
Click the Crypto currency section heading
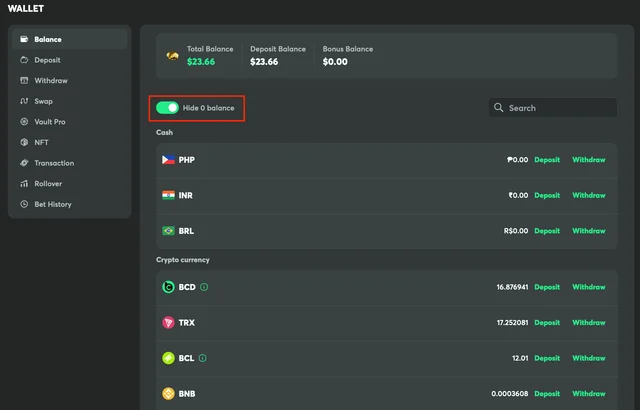coord(182,260)
